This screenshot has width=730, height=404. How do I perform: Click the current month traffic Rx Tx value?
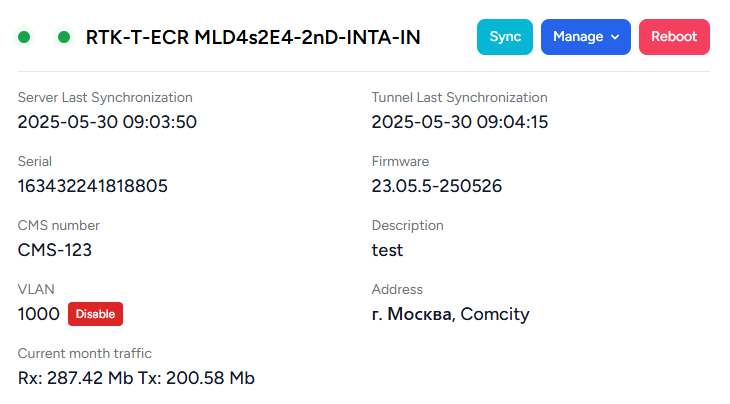[x=136, y=378]
